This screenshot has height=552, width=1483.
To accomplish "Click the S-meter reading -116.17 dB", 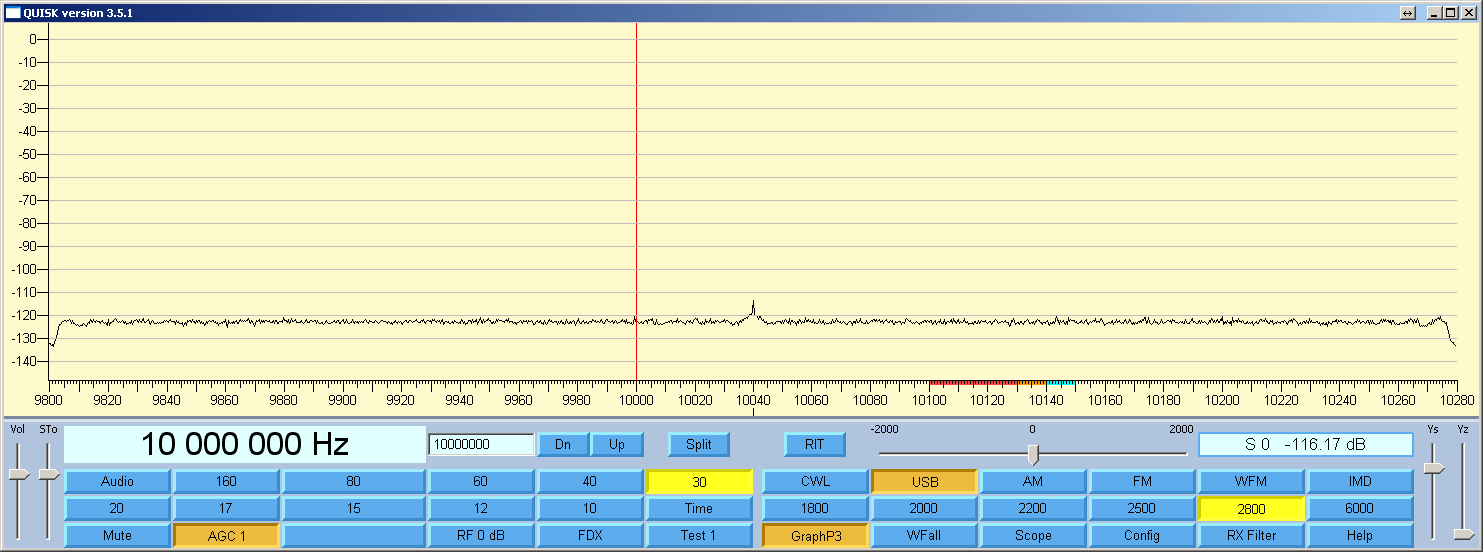I will click(x=1306, y=444).
